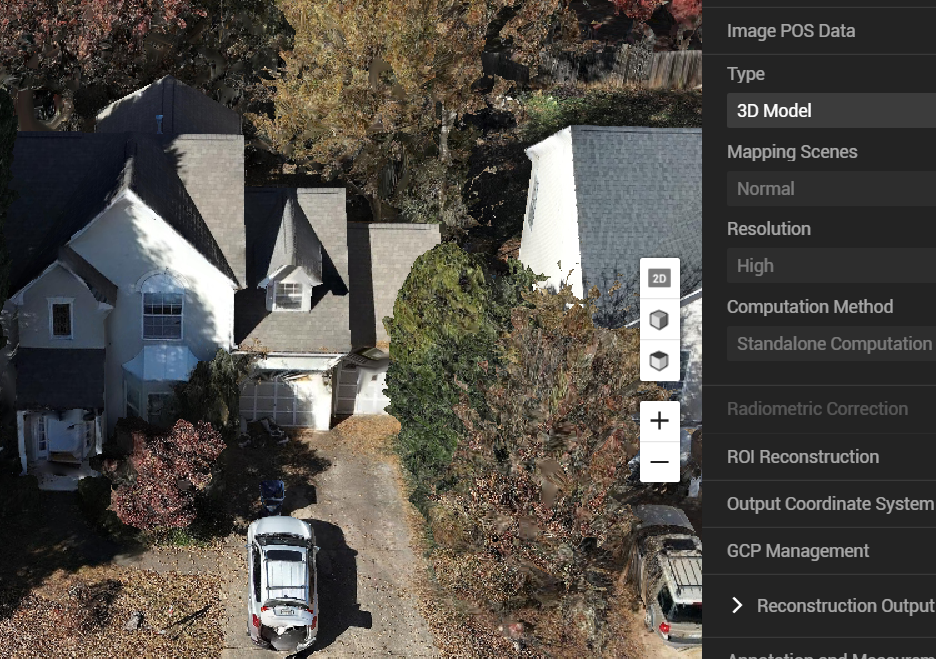The width and height of the screenshot is (936, 659).
Task: Switch the map view to 2D
Action: 660,279
